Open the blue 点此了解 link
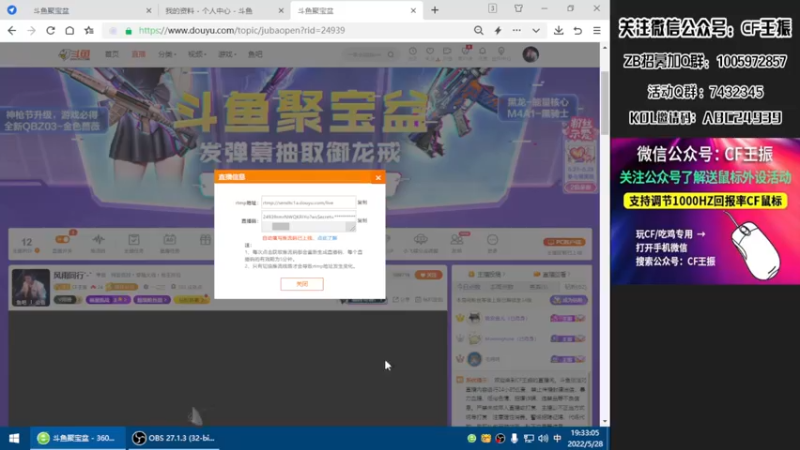This screenshot has width=800, height=450. pyautogui.click(x=327, y=238)
